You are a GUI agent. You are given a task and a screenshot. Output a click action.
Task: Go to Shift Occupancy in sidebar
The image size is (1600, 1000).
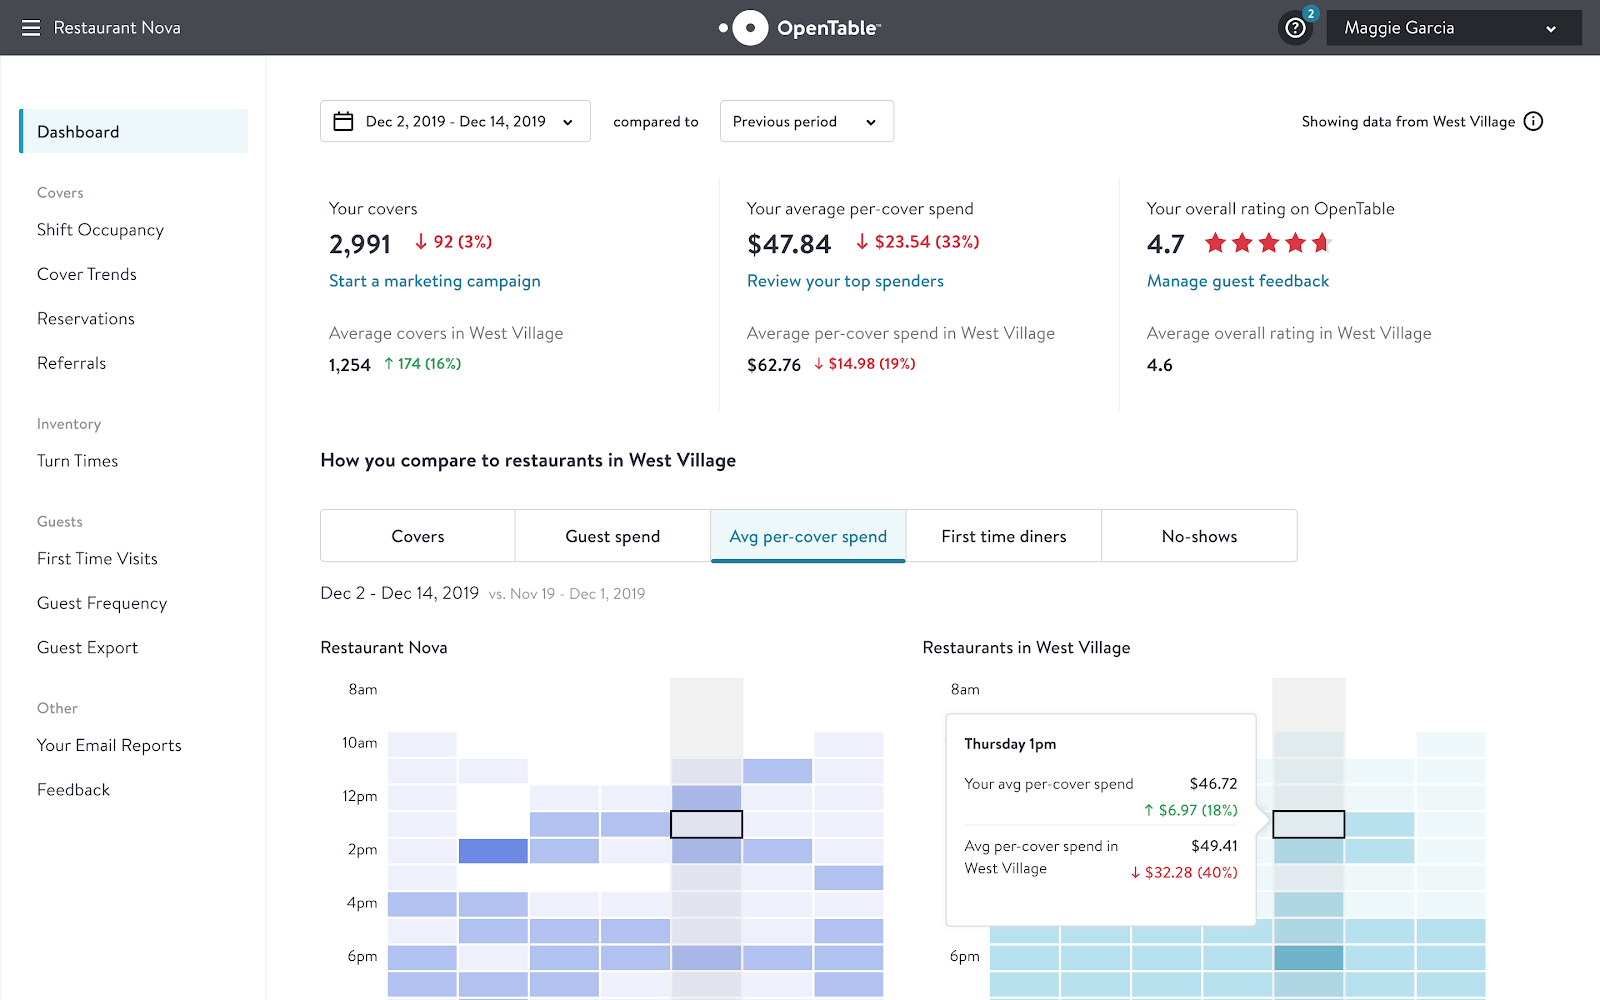click(100, 230)
